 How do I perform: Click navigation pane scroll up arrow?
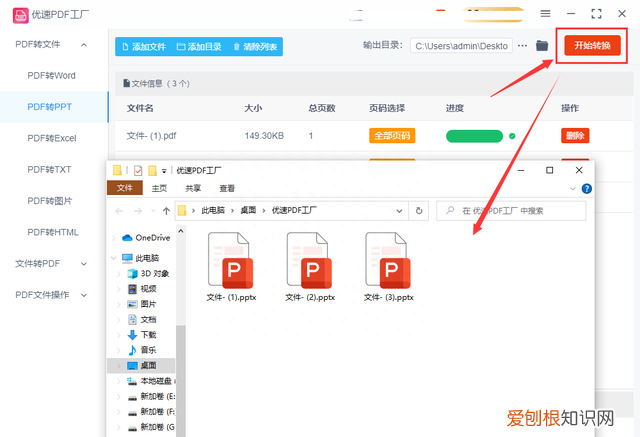[x=181, y=231]
